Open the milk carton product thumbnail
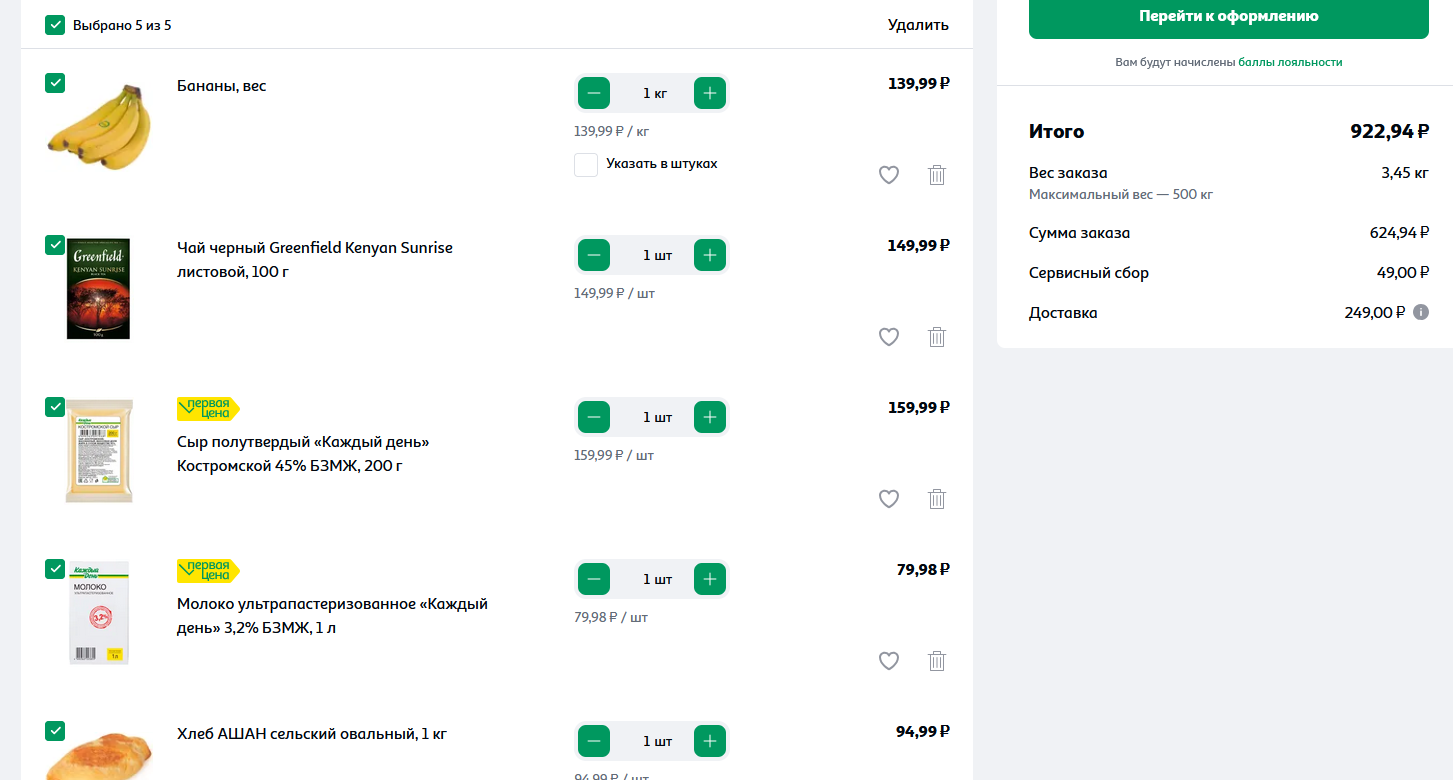Screen dimensions: 1453x780 tap(99, 613)
